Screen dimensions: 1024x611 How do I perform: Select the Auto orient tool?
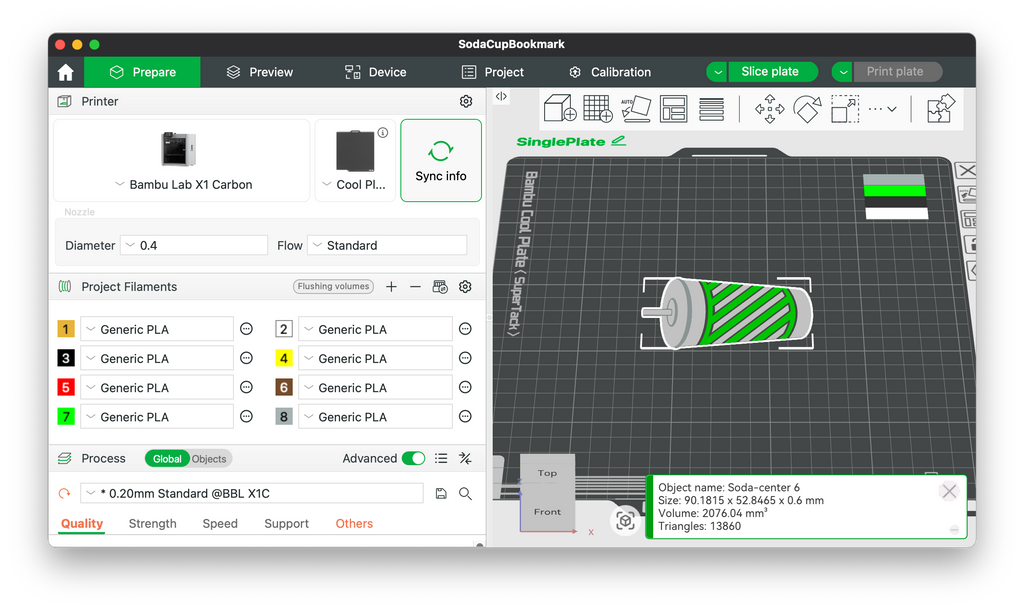635,109
